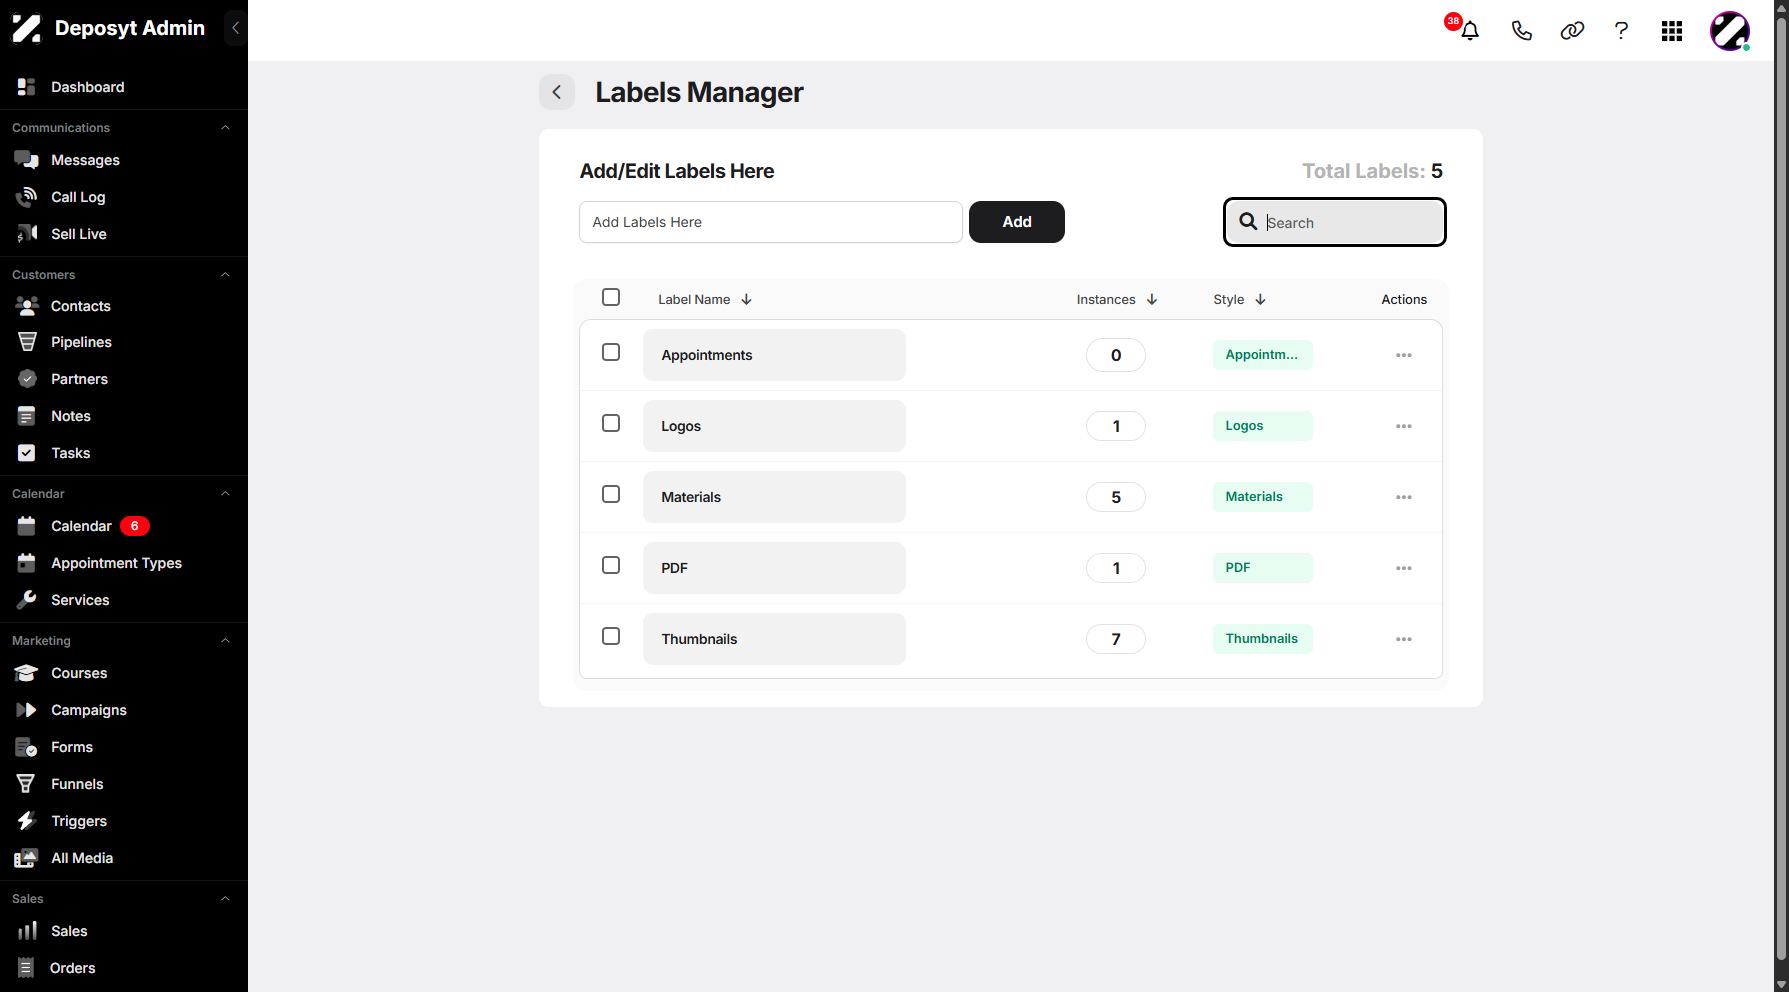The width and height of the screenshot is (1789, 992).
Task: Click the Deposyt logo icon
Action: point(27,29)
